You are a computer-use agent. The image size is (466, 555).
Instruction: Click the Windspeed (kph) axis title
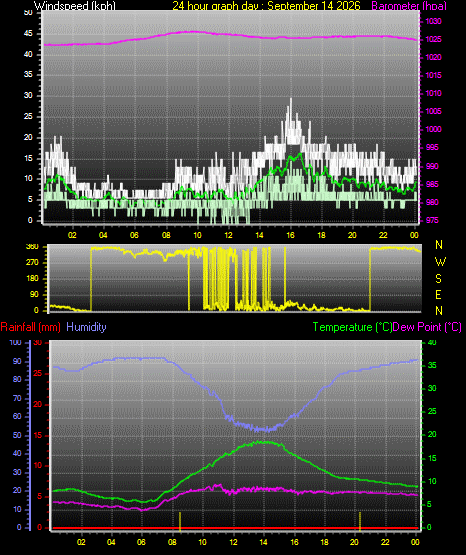75,6
